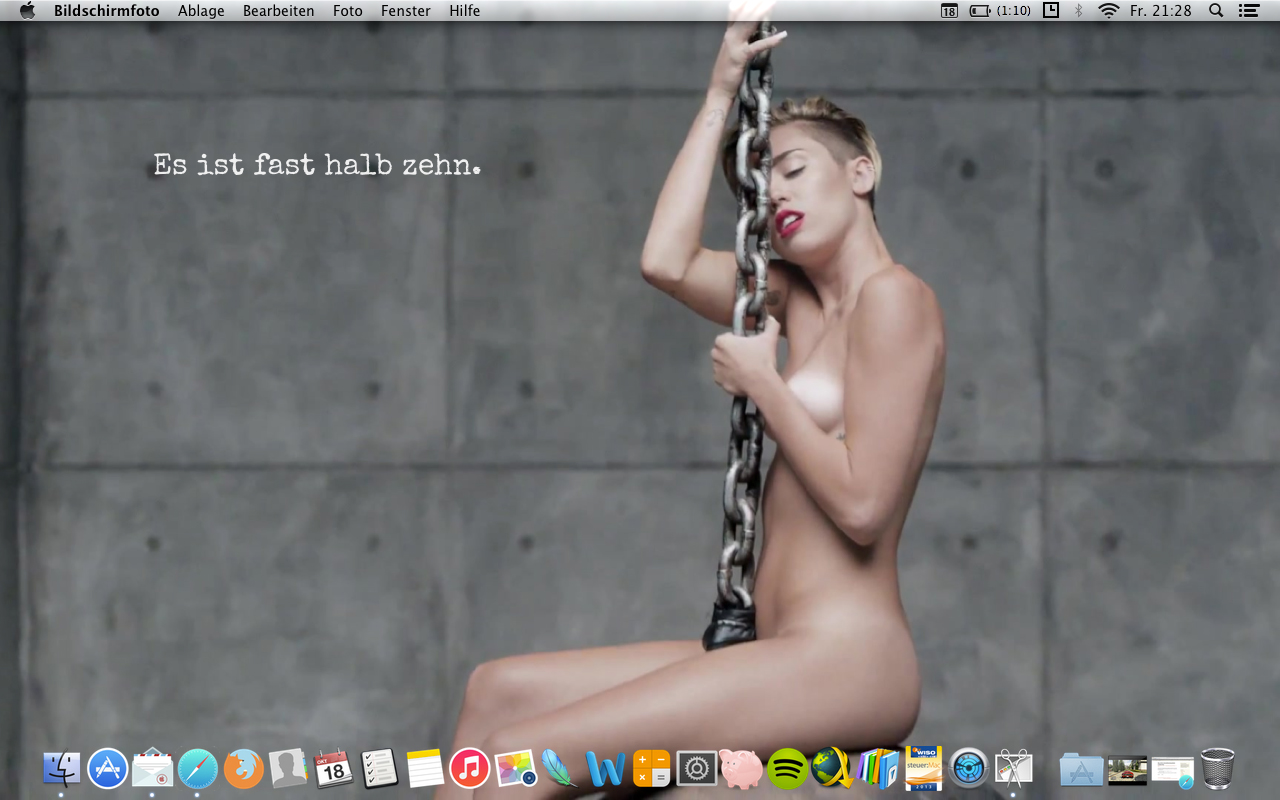Open the Mail stamp envelope icon
Screen dimensions: 1280x800
[x=153, y=769]
